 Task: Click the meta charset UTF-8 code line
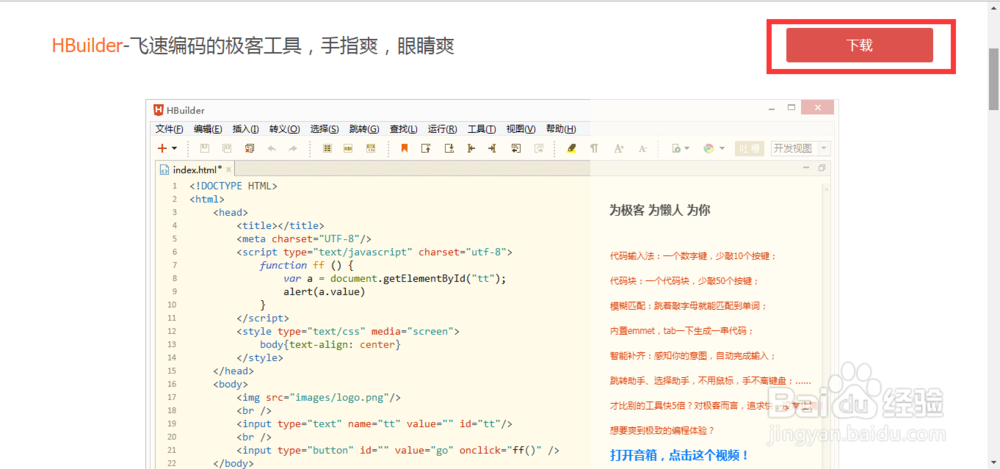(304, 239)
